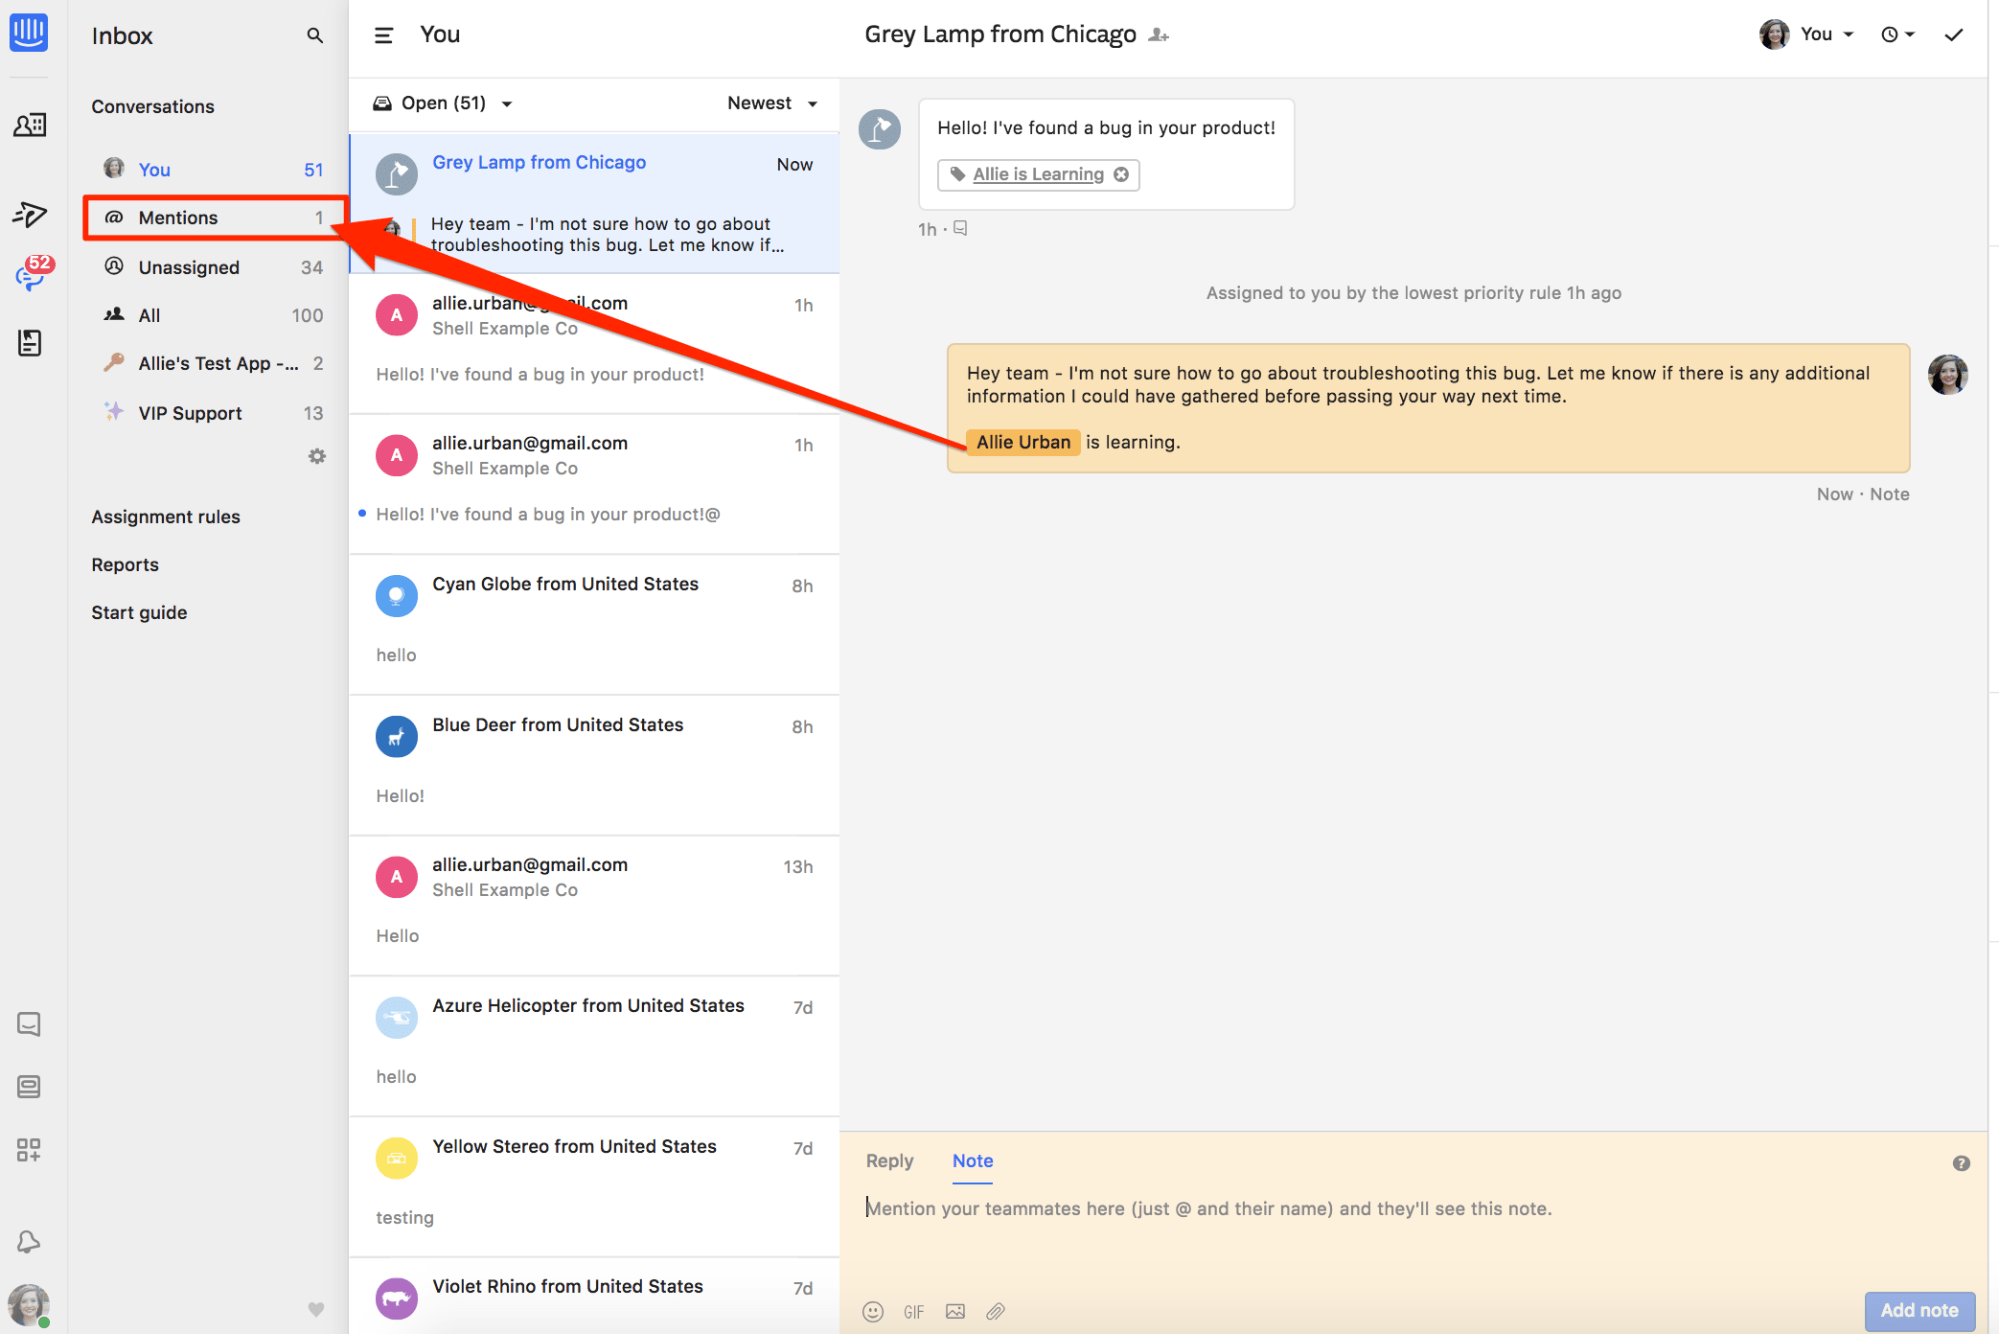
Task: Select the Reply tab in reply editor
Action: click(x=893, y=1160)
